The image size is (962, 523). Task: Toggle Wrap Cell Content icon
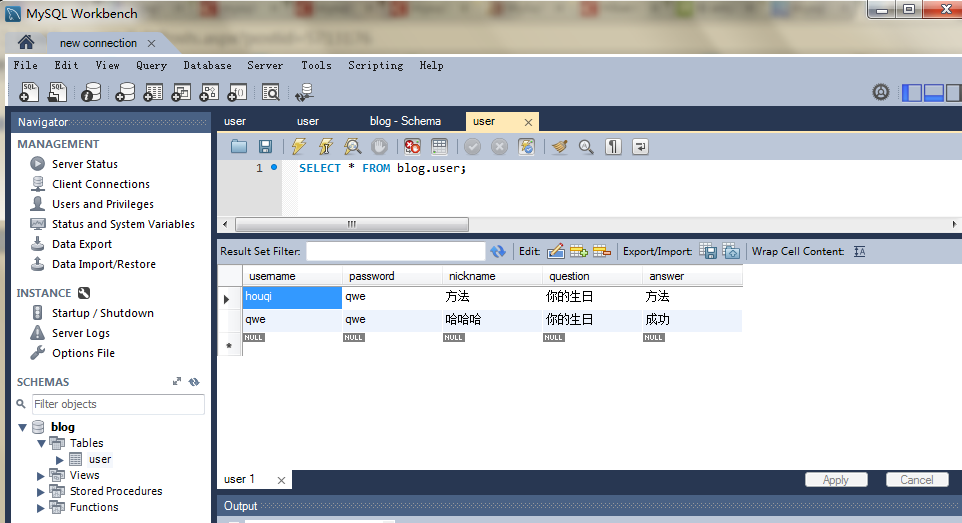860,251
